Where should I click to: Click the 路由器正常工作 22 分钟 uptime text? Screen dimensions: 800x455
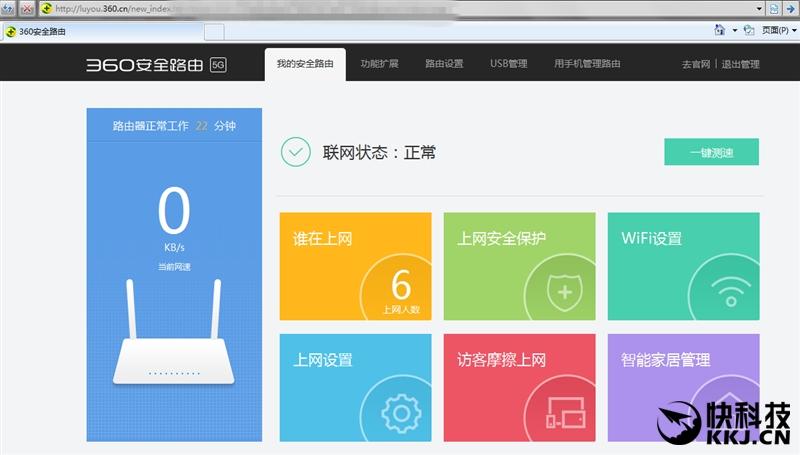coord(174,126)
